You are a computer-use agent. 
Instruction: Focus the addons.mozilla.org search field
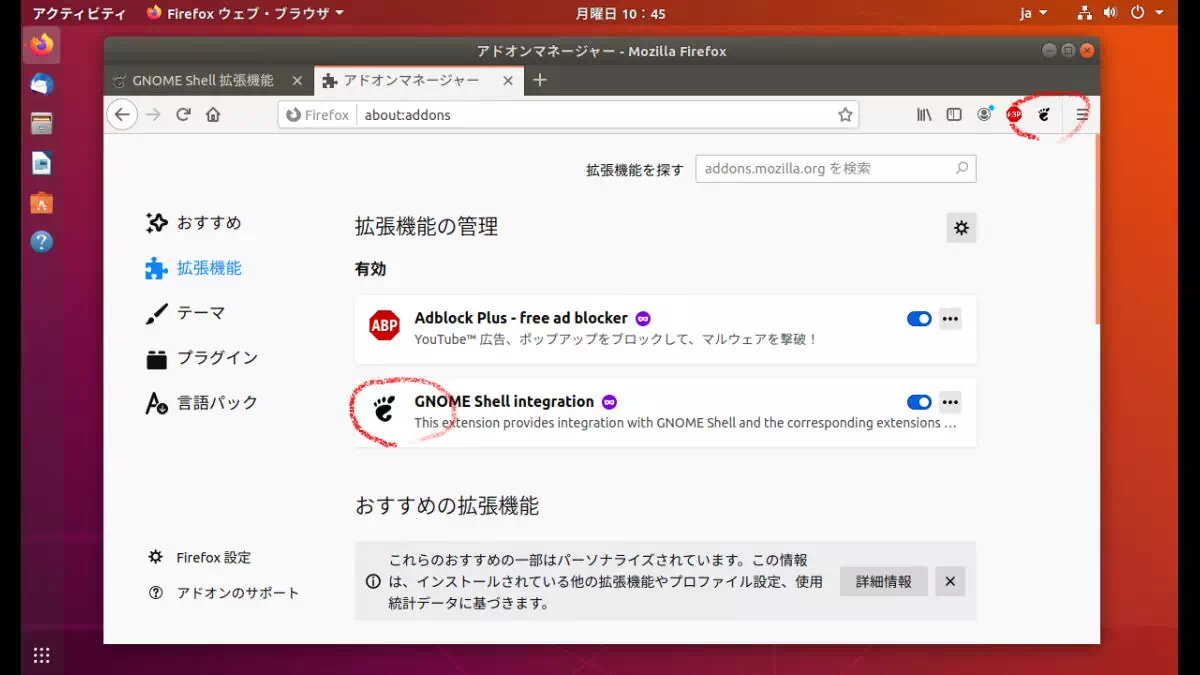click(x=836, y=169)
